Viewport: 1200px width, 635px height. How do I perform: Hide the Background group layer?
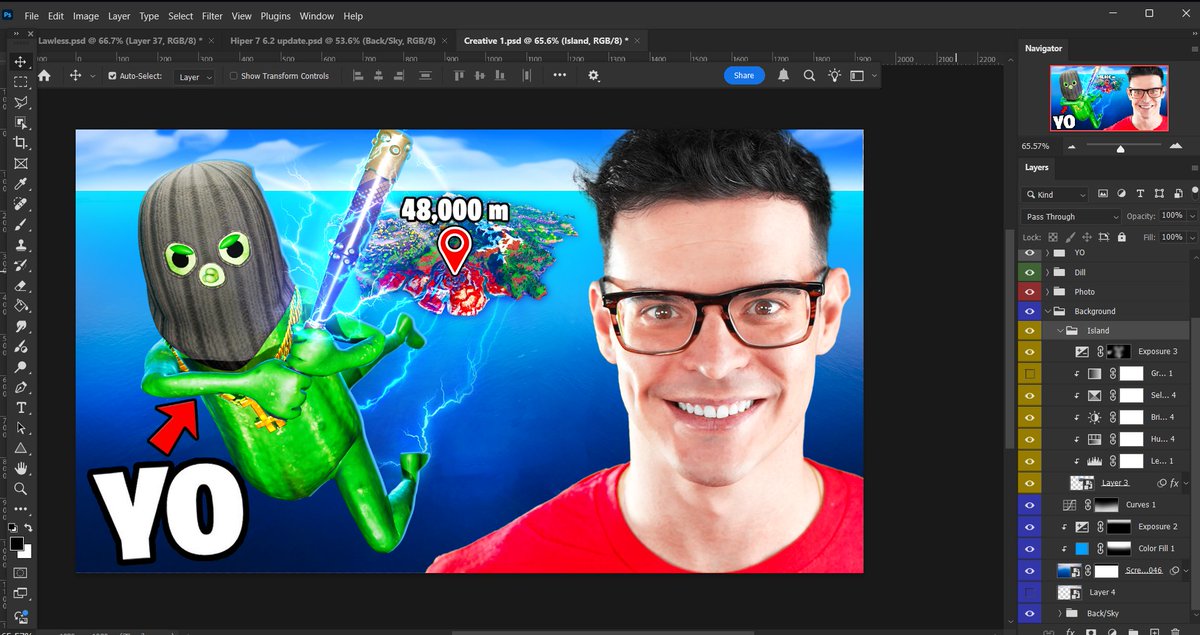click(x=1029, y=311)
